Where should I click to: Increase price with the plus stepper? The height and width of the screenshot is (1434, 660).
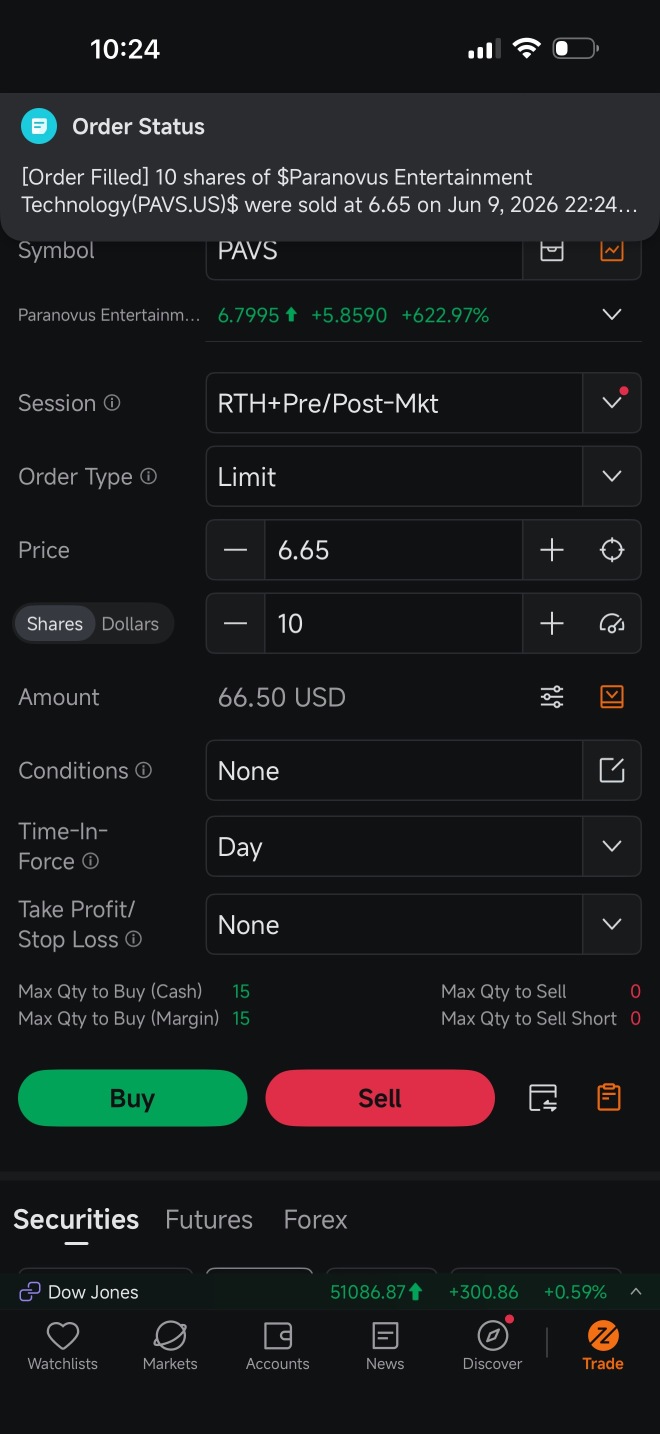pos(552,550)
